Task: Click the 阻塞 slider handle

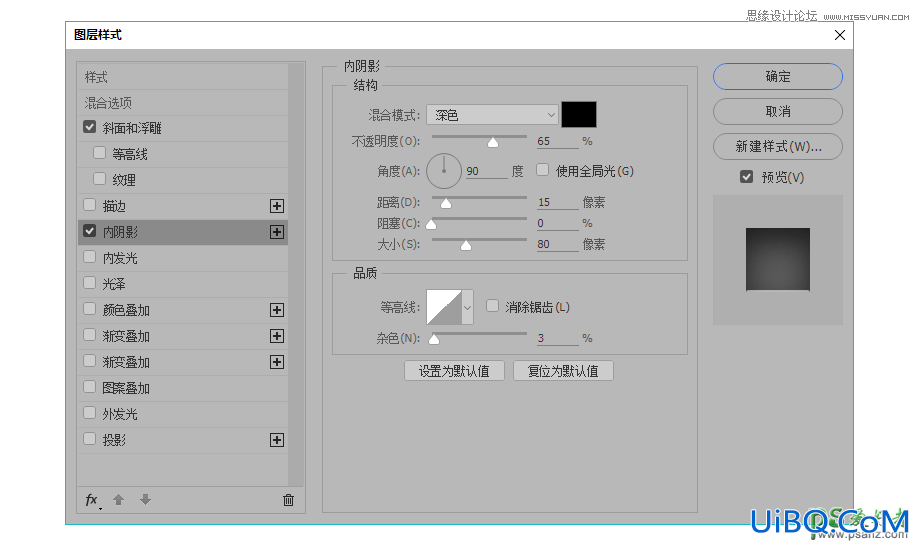Action: pos(431,225)
